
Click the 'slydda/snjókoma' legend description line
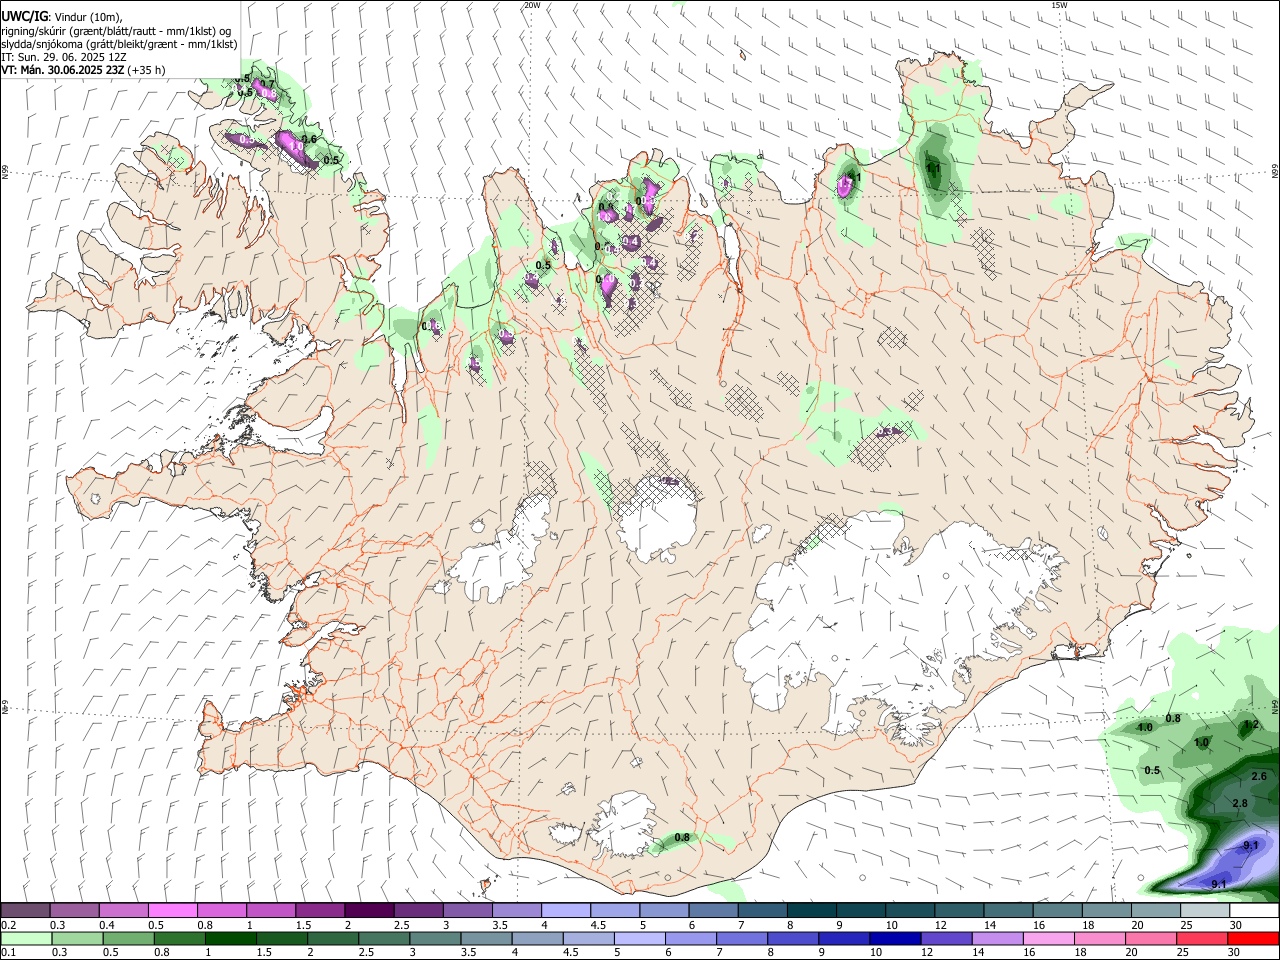tap(119, 44)
